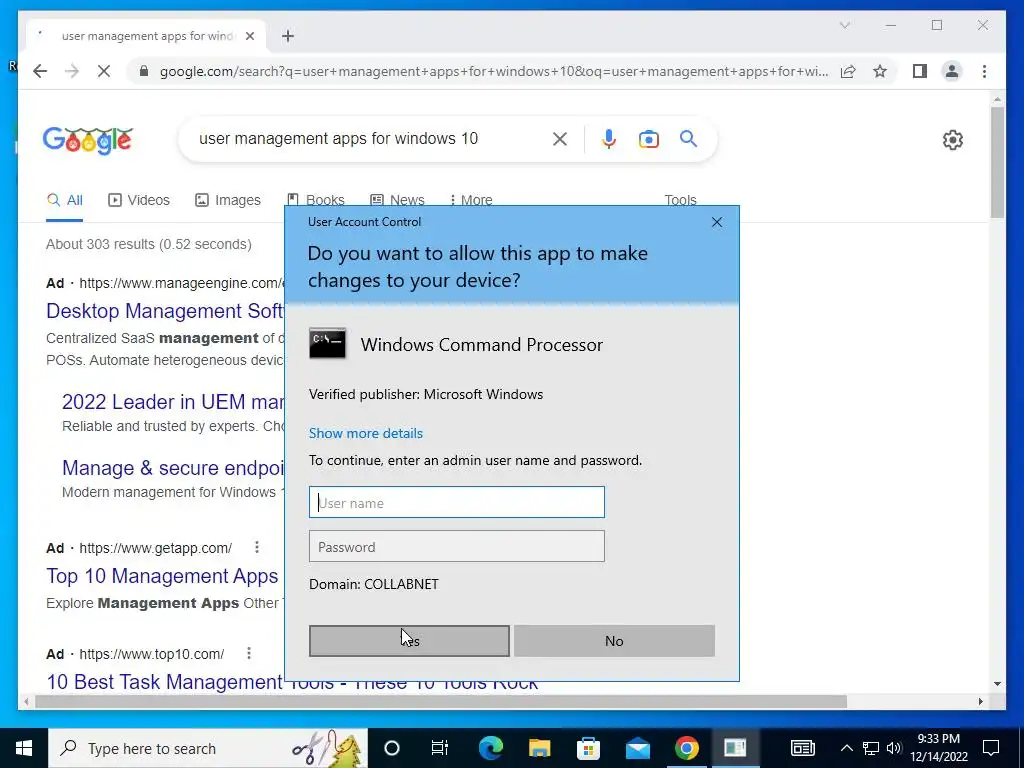This screenshot has width=1024, height=768.
Task: Open Microsoft Store from taskbar
Action: pyautogui.click(x=588, y=748)
